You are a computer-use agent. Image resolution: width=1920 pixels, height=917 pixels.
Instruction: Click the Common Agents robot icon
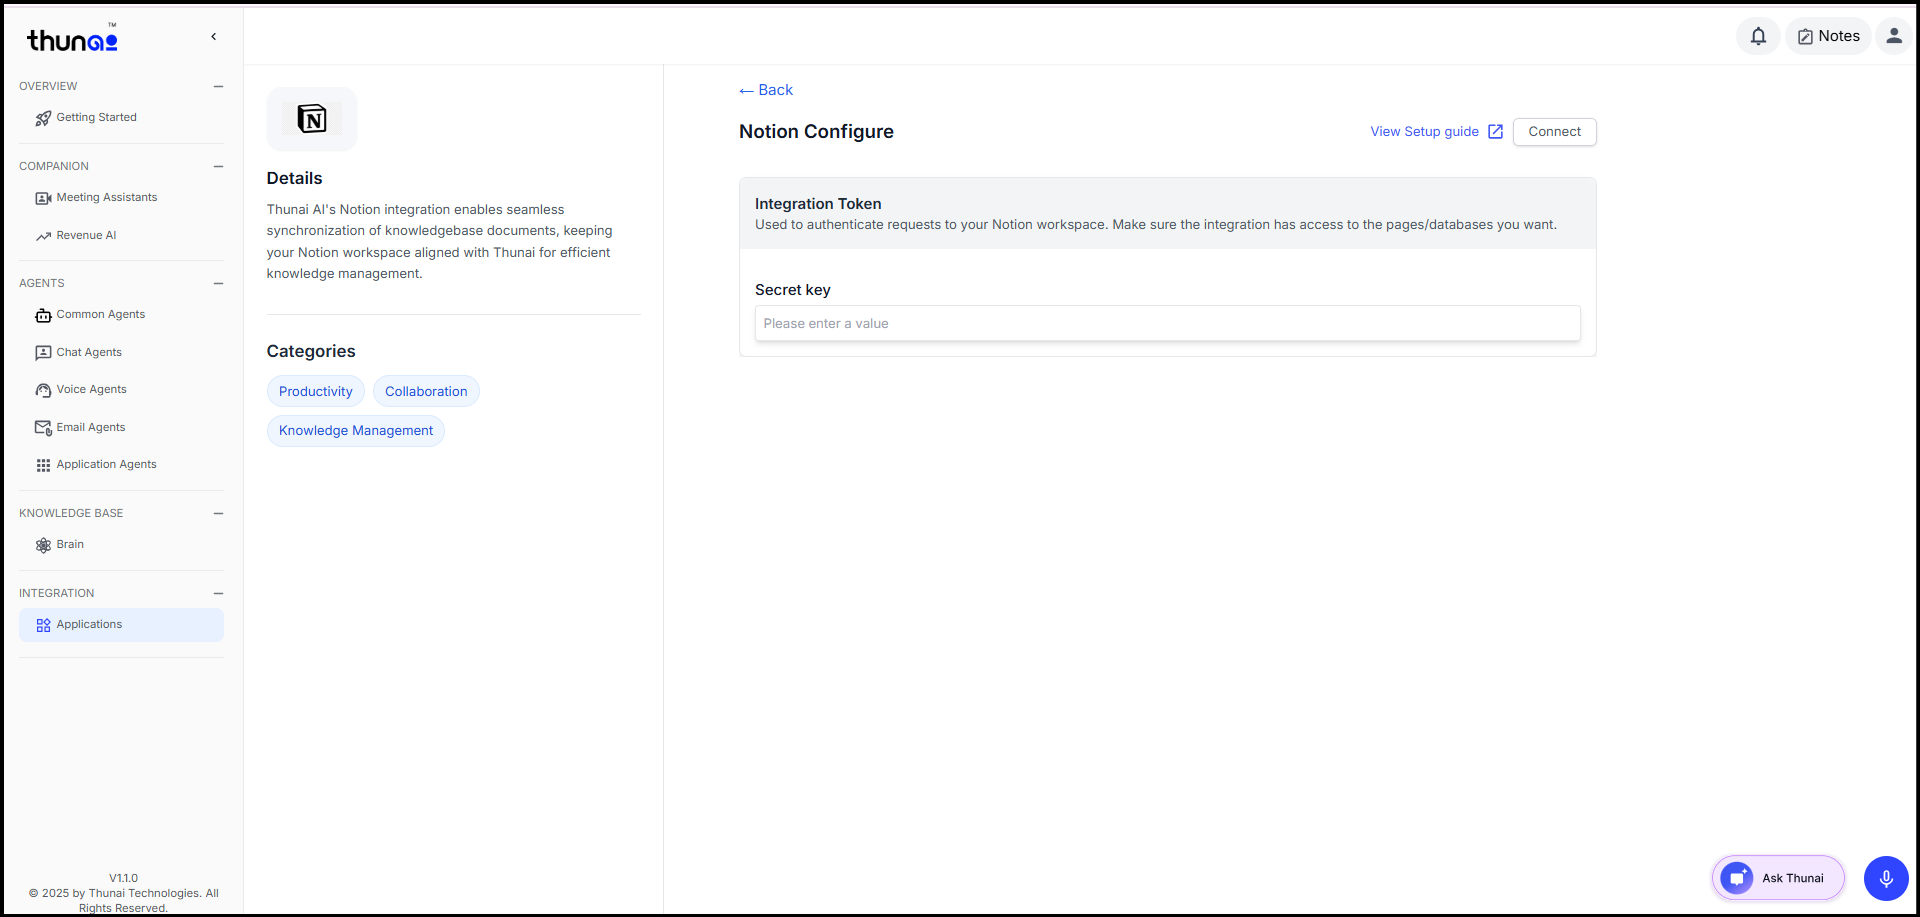pyautogui.click(x=43, y=315)
